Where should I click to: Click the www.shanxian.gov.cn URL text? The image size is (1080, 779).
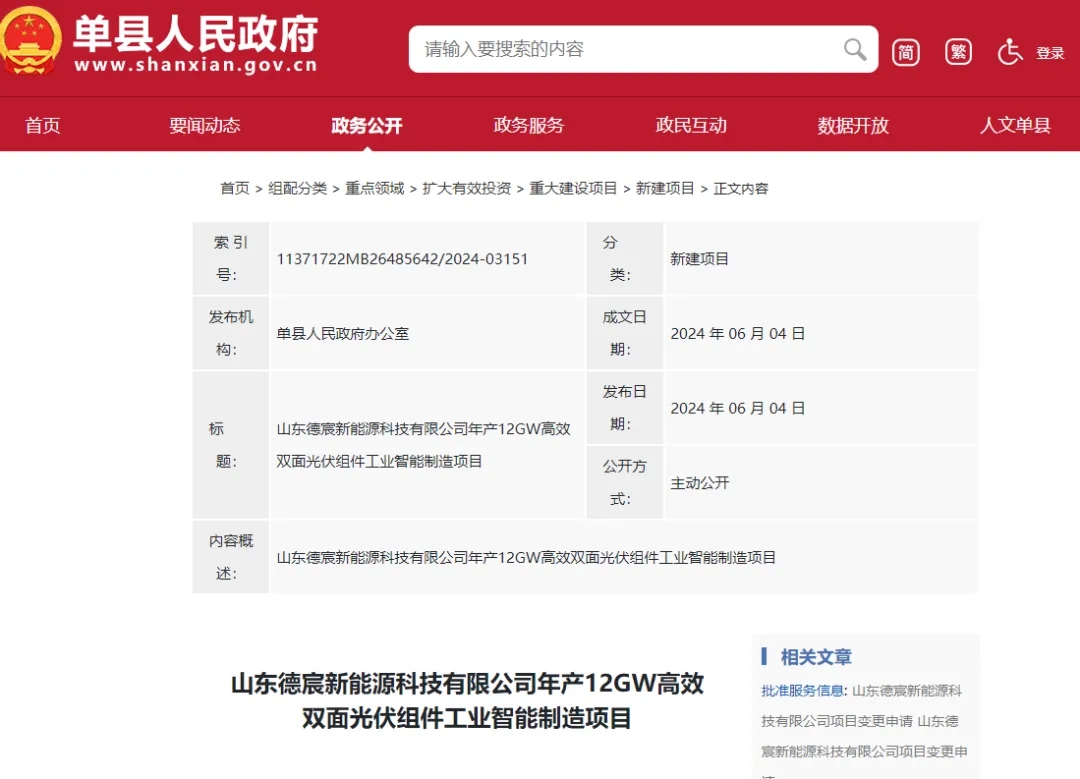(196, 65)
